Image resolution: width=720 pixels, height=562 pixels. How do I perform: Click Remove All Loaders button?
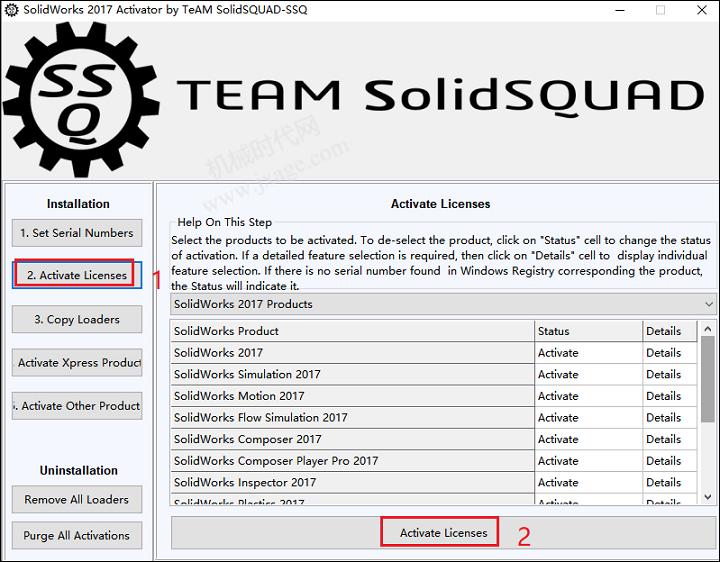pyautogui.click(x=77, y=499)
